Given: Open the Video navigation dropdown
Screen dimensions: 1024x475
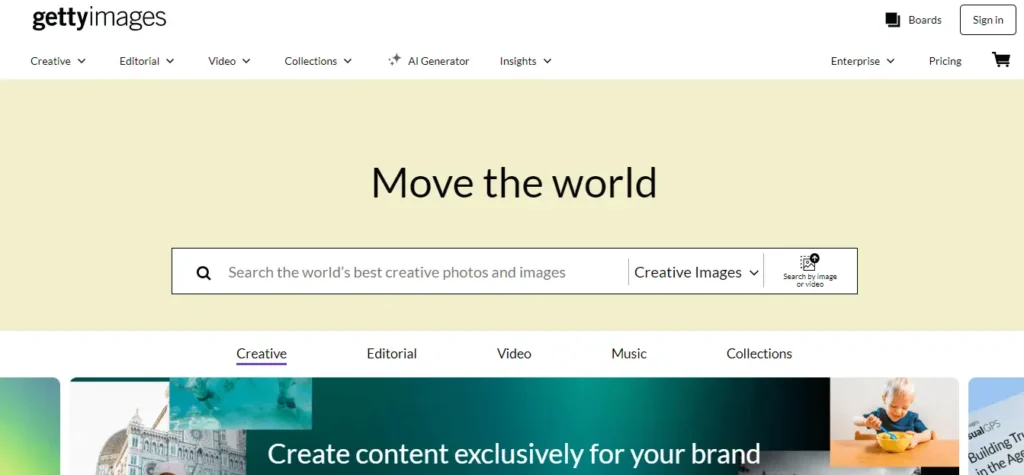Looking at the screenshot, I should [x=229, y=61].
